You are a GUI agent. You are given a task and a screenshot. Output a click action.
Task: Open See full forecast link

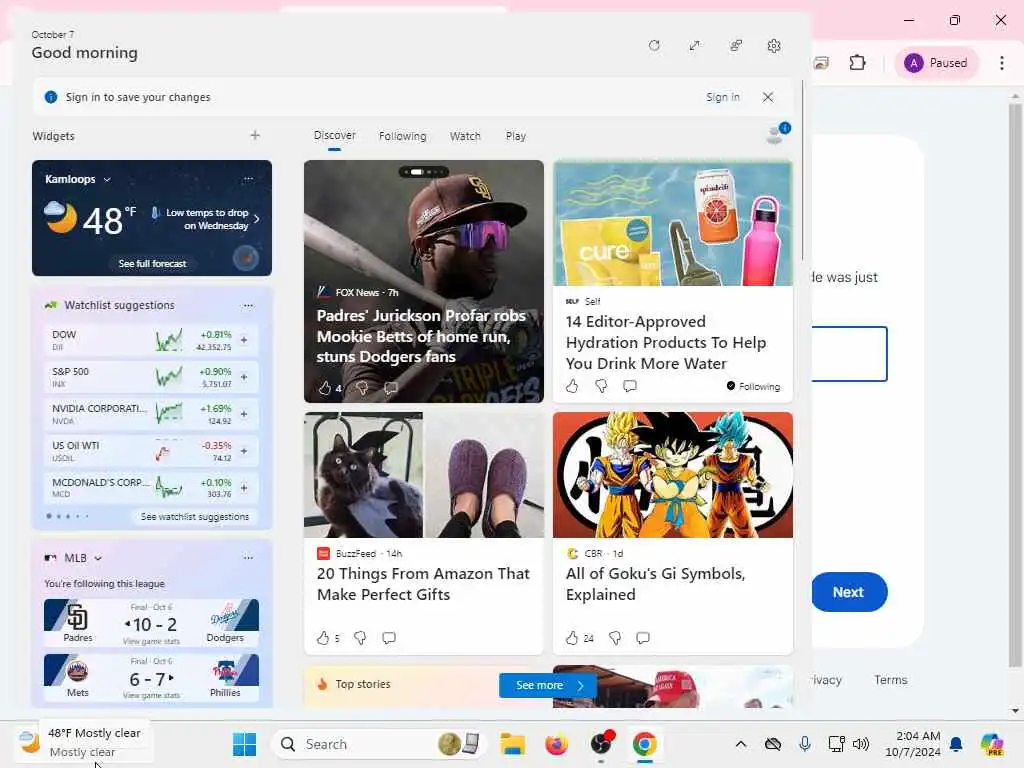[152, 263]
